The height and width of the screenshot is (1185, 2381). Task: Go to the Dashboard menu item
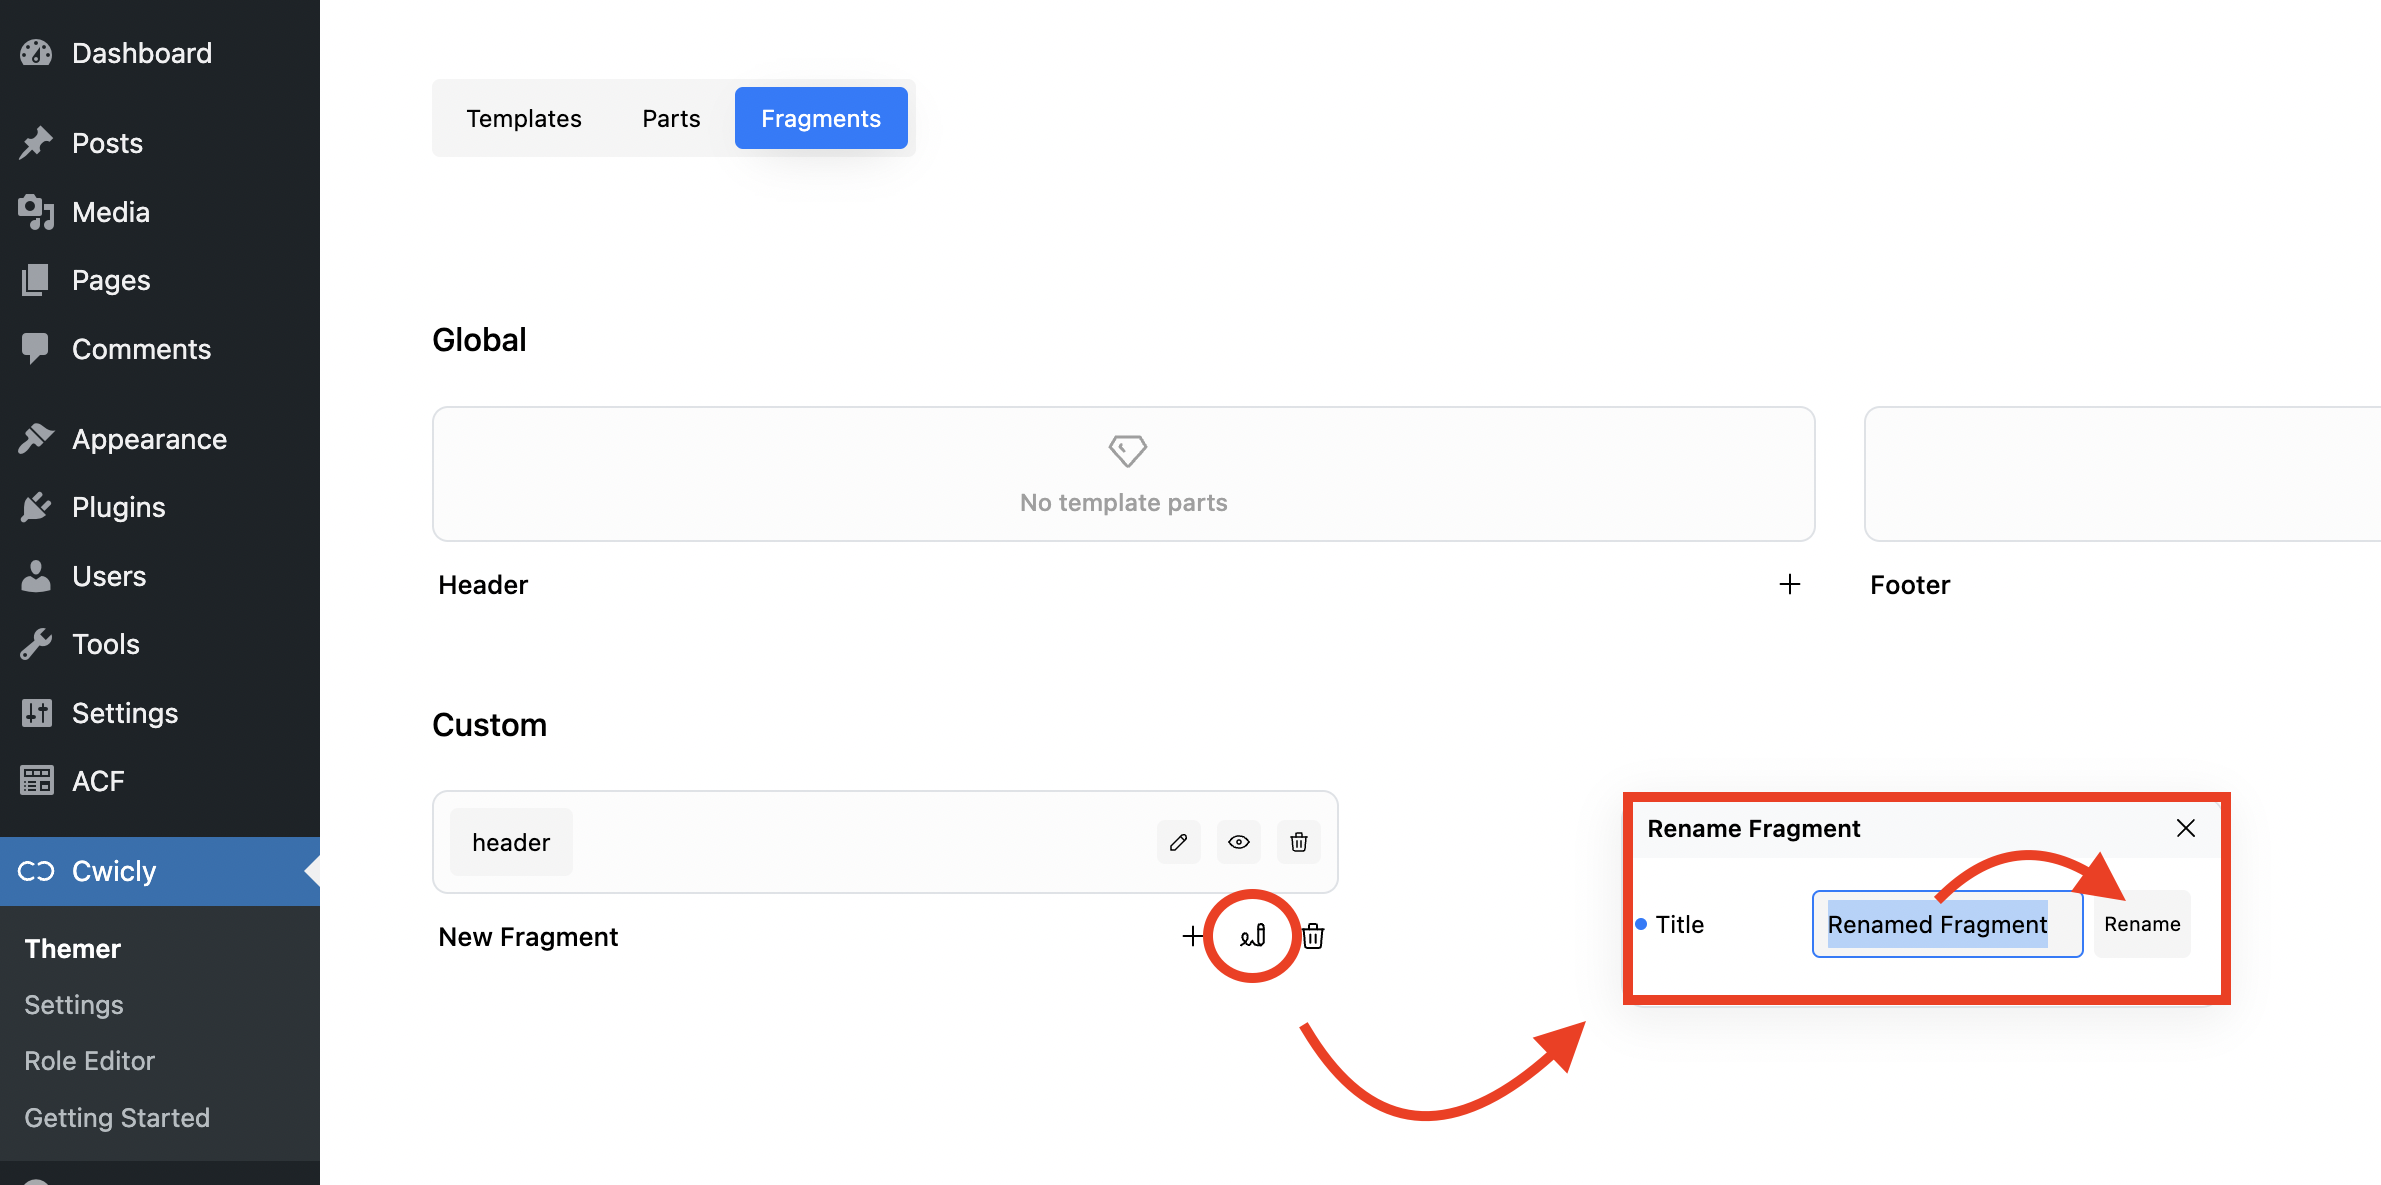[141, 53]
